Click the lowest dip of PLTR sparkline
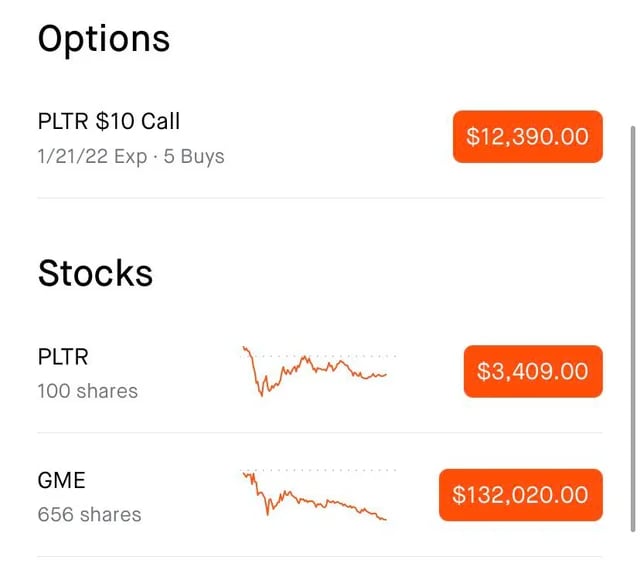The image size is (640, 563). click(261, 395)
